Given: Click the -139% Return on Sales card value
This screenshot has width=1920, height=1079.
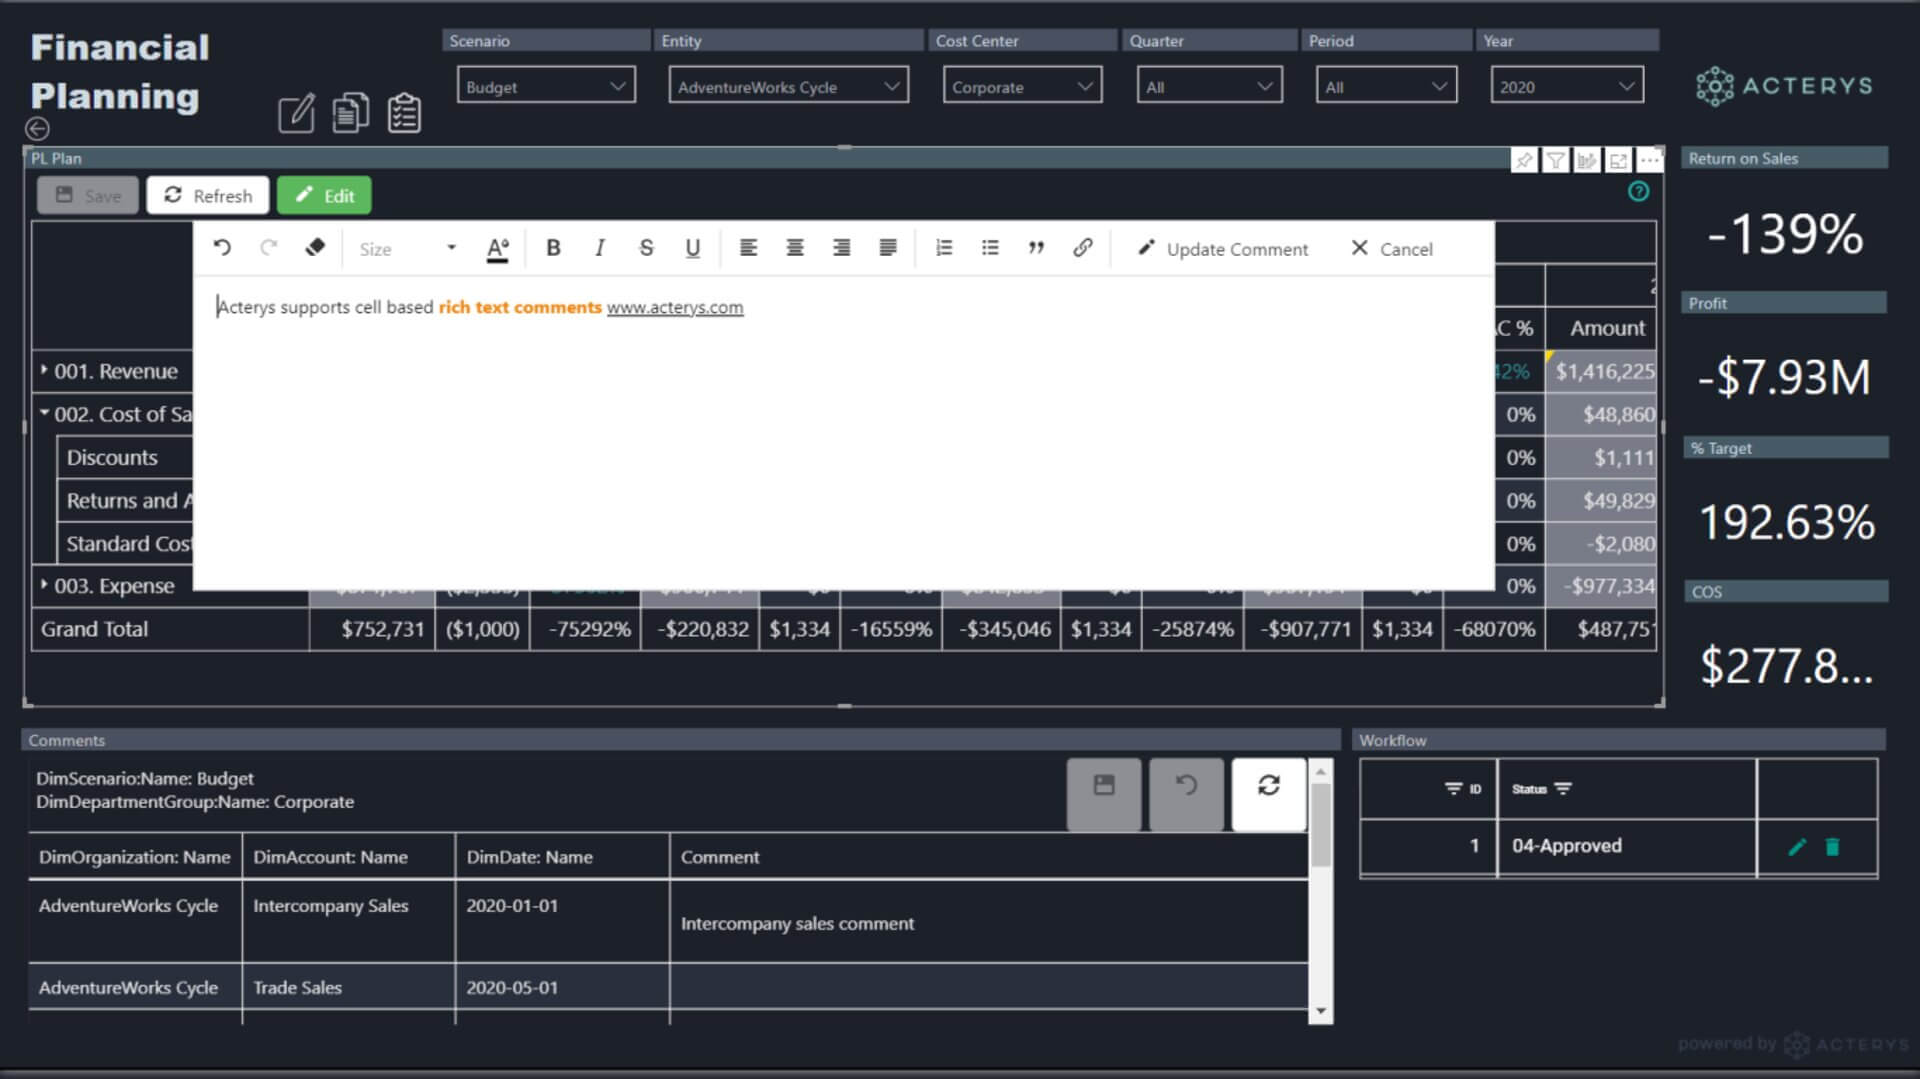Looking at the screenshot, I should click(x=1785, y=233).
